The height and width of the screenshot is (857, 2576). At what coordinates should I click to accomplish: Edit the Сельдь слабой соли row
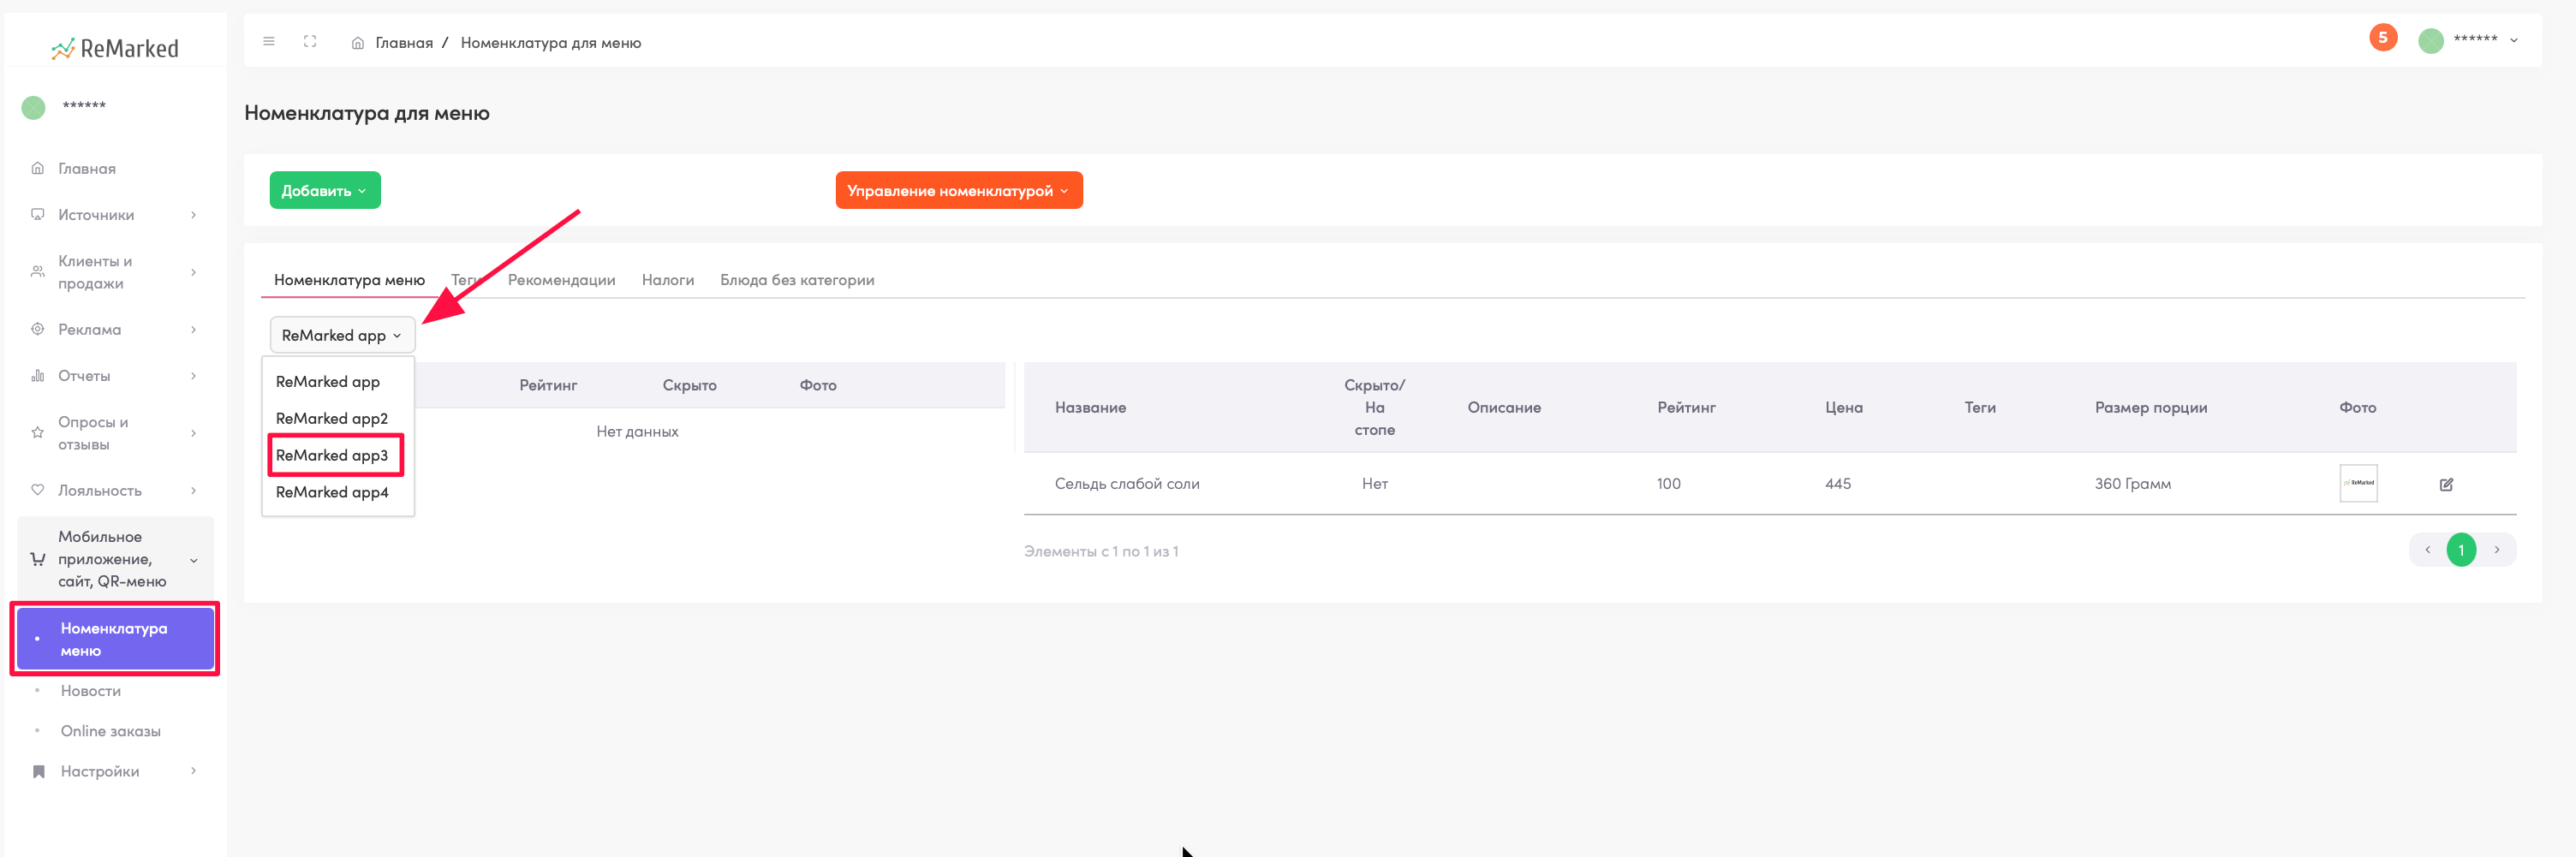tap(2446, 484)
